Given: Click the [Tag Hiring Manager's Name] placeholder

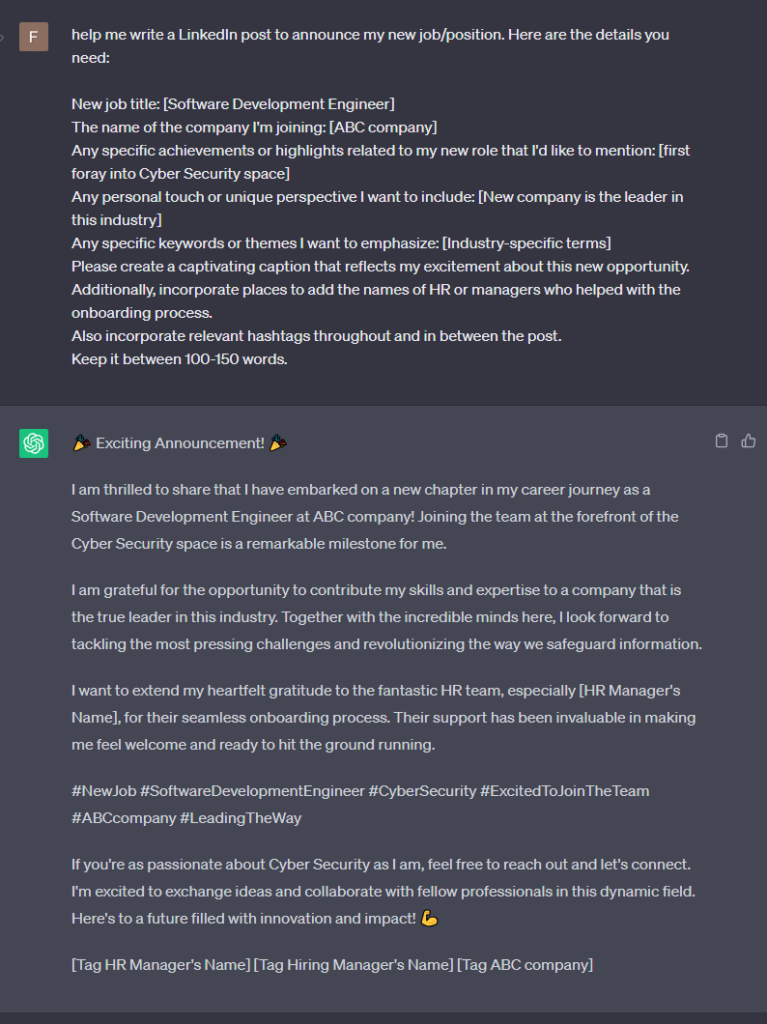Looking at the screenshot, I should tap(353, 965).
